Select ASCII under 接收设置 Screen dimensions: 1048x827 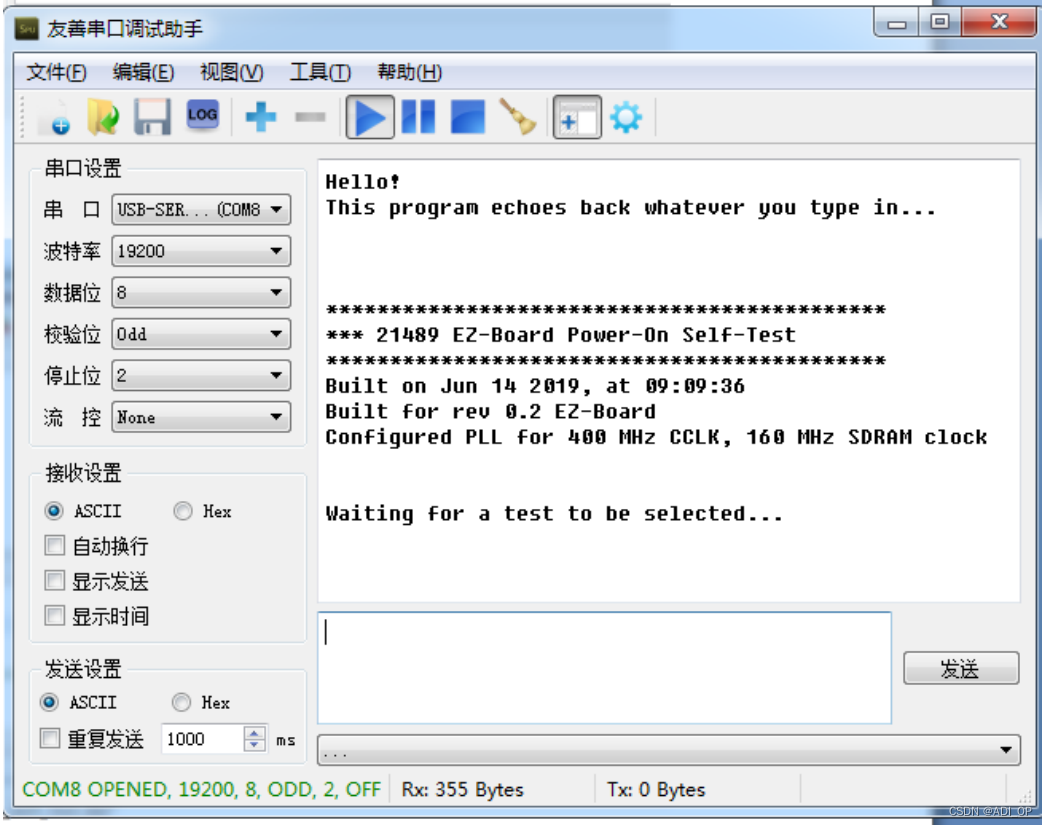click(54, 511)
